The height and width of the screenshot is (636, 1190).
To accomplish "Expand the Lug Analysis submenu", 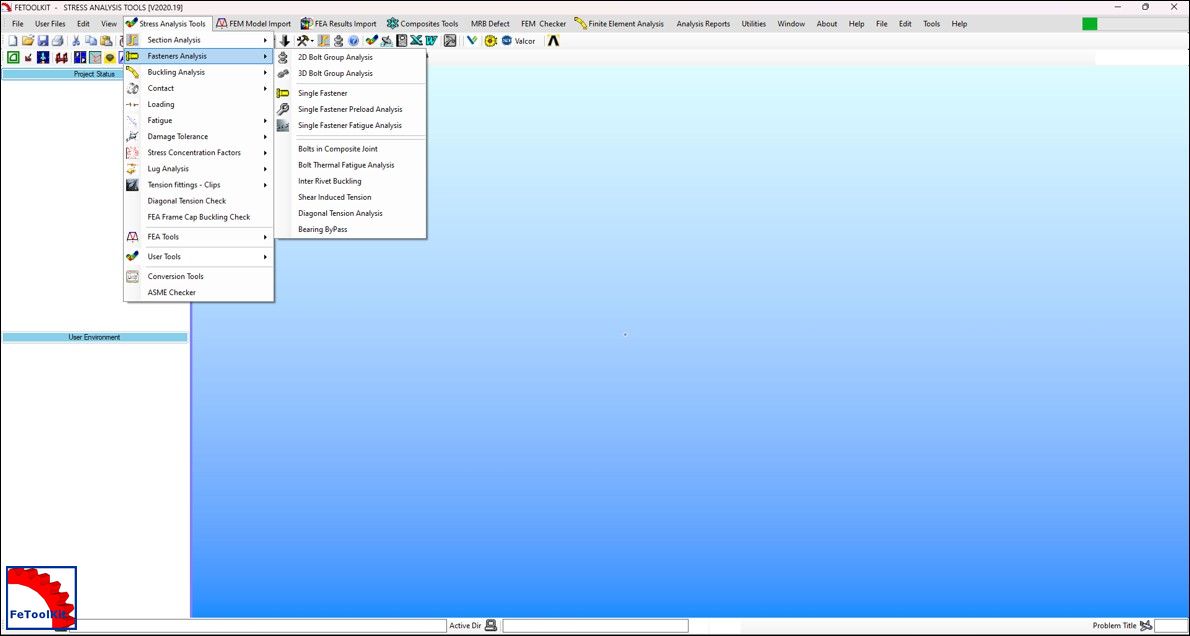I will (199, 168).
